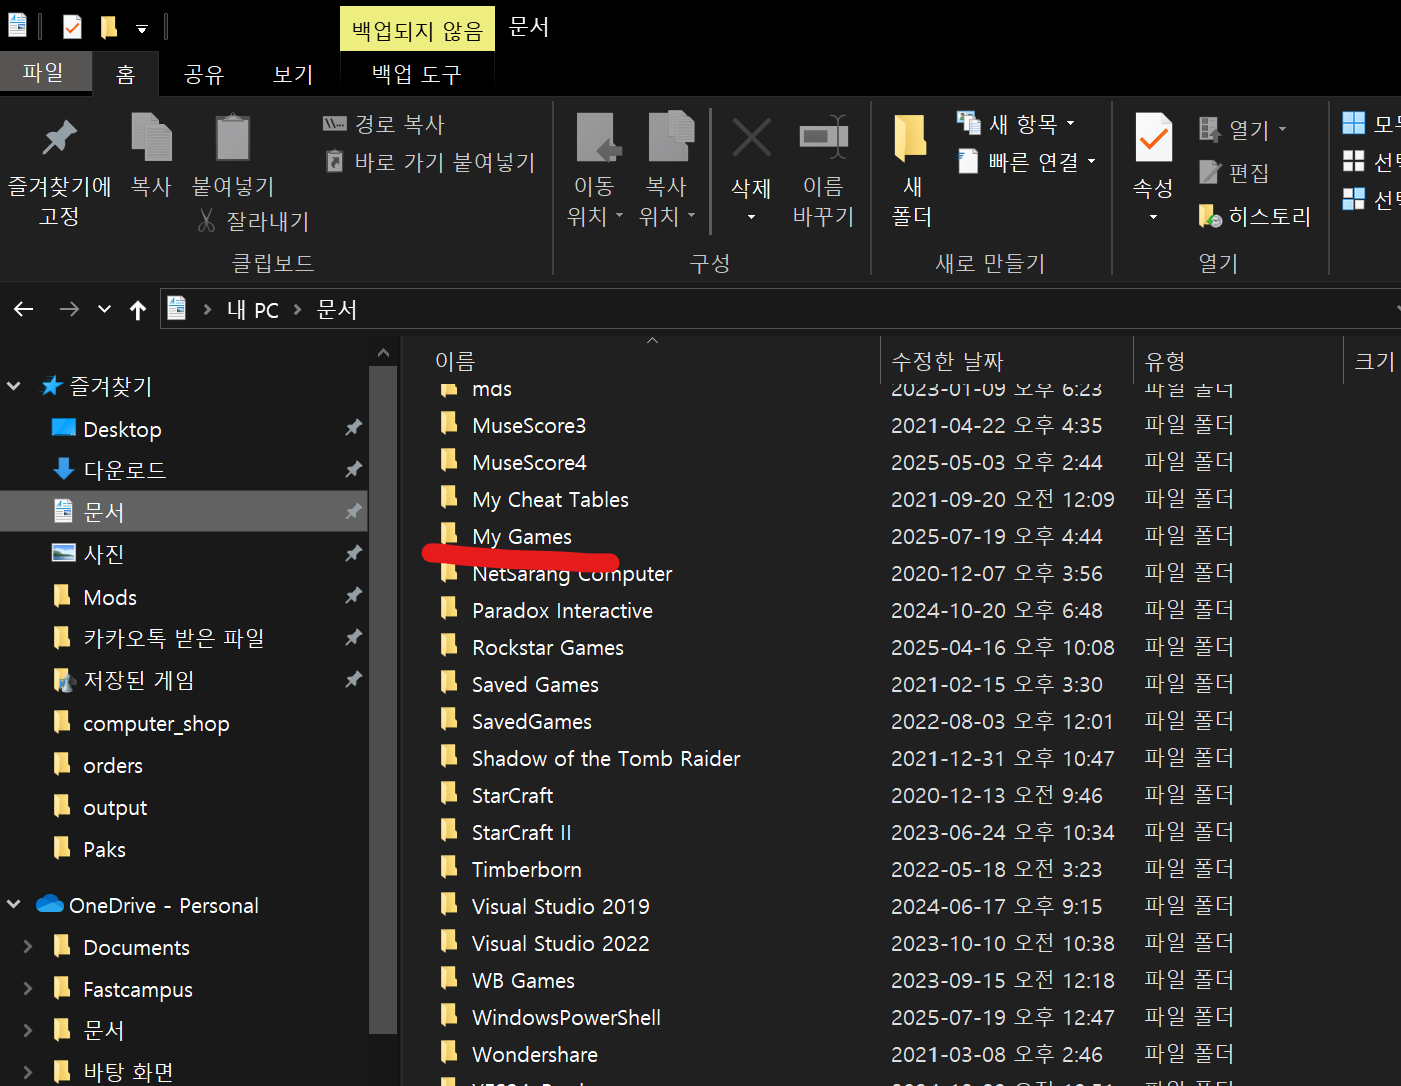Screen dimensions: 1401x1086
Task: Click the navigation pane scrollbar track
Action: tap(383, 1058)
